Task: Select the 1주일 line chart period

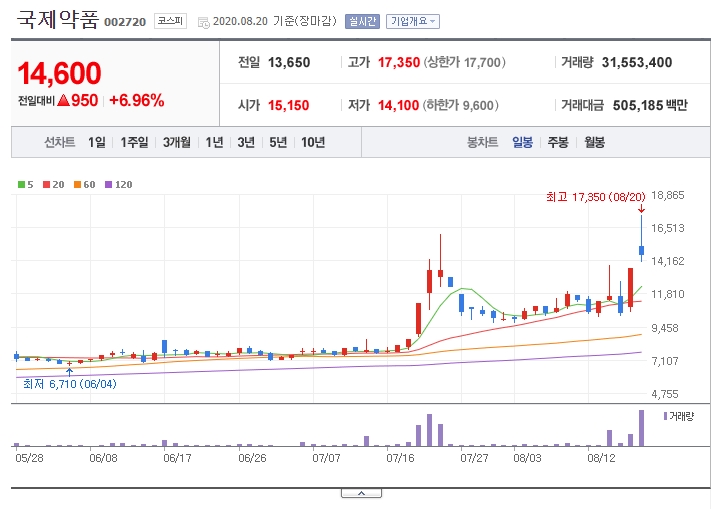Action: (134, 142)
